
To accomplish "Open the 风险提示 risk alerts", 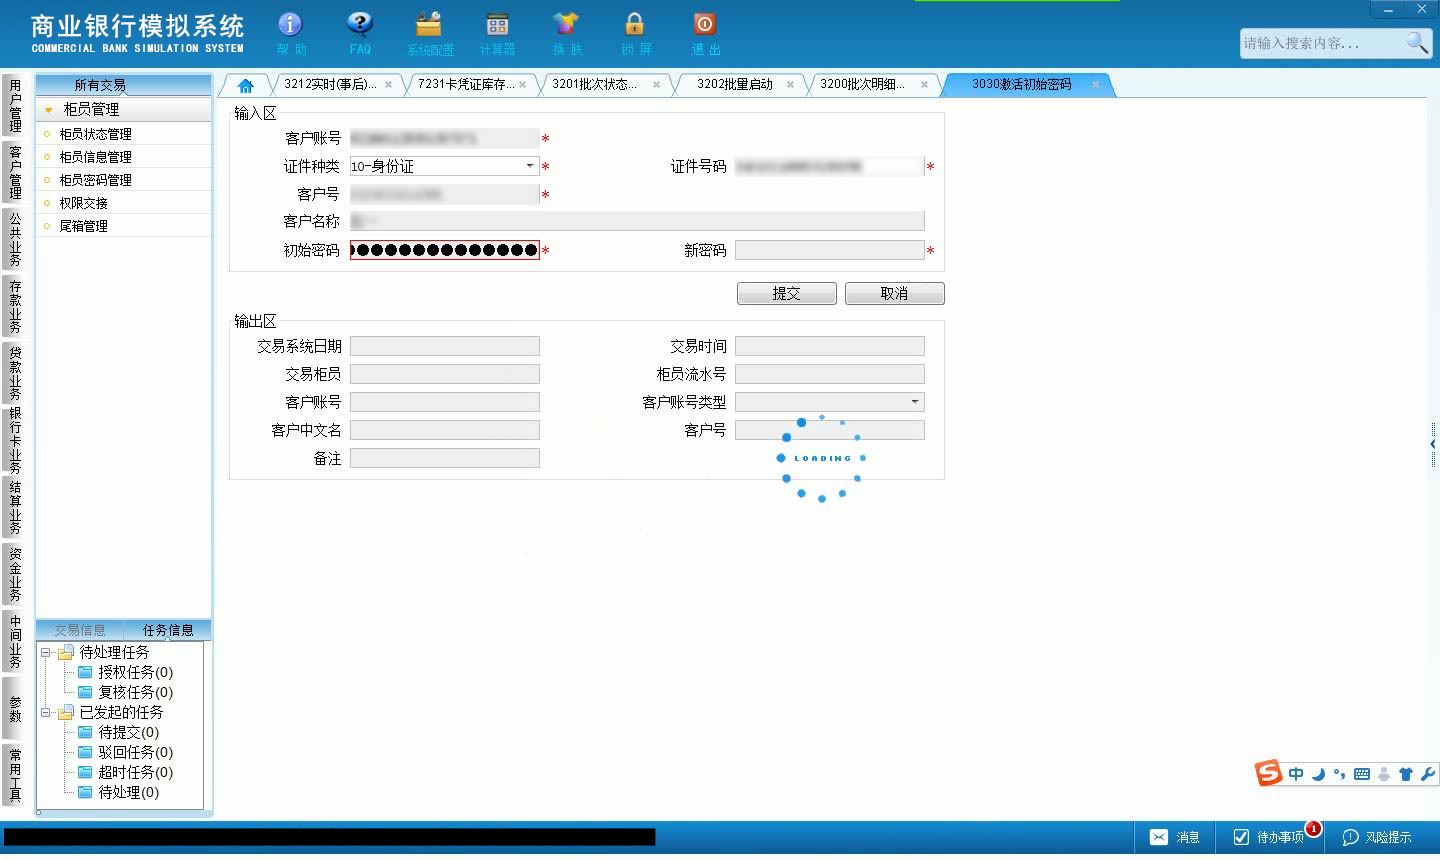I will click(1378, 837).
